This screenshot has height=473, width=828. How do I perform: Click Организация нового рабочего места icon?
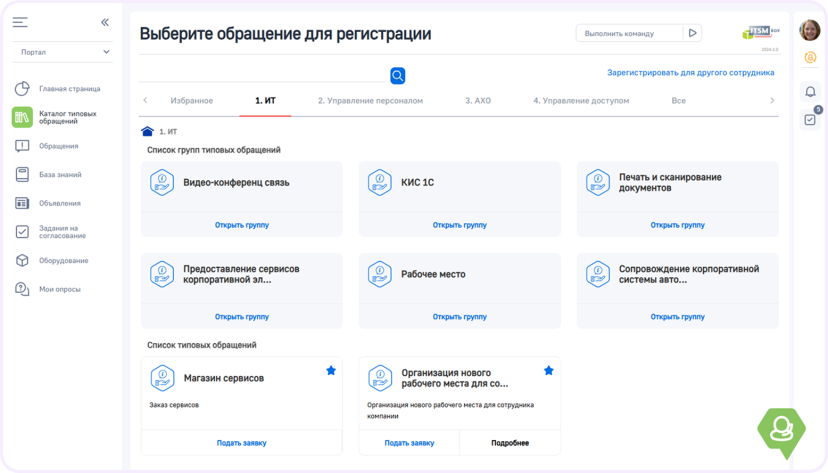(380, 379)
